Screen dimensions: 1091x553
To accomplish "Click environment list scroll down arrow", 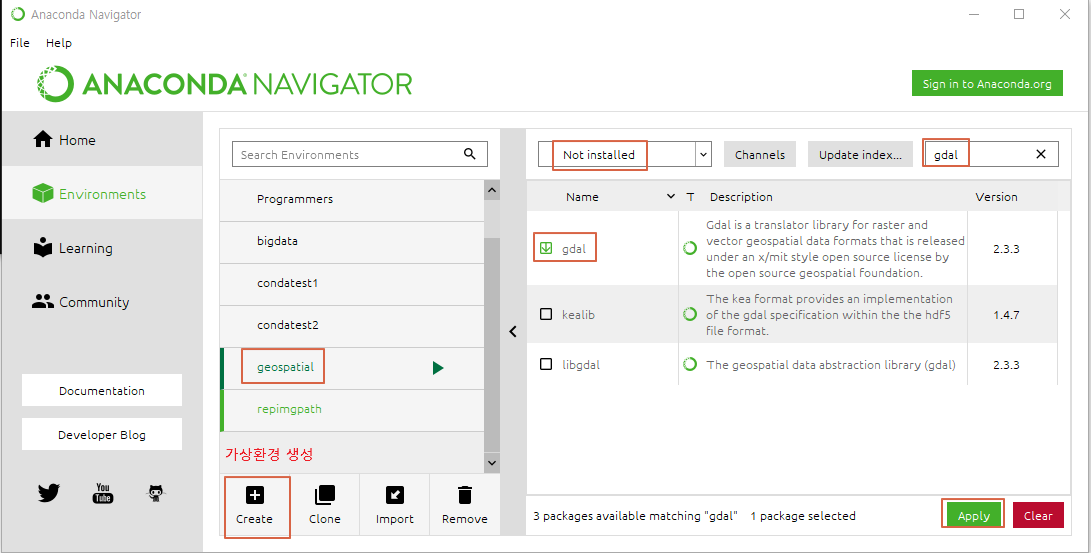I will point(492,462).
